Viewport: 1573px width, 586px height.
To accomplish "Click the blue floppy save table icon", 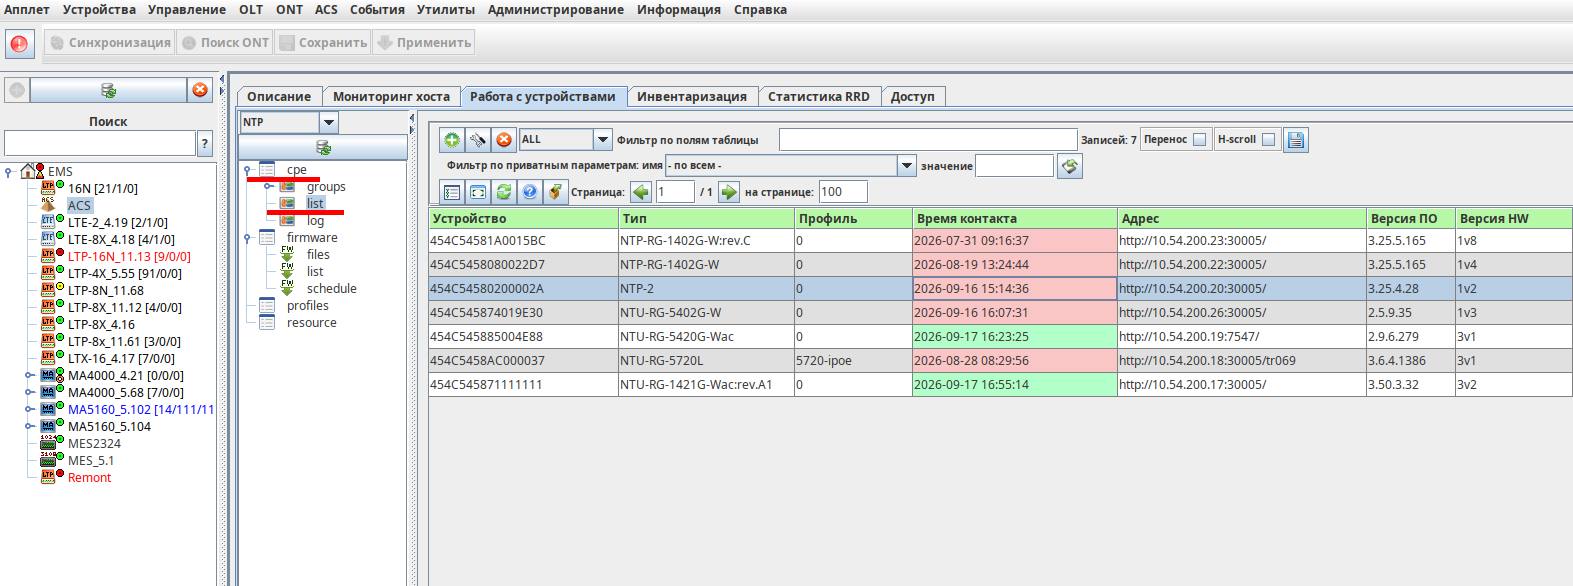I will (x=1295, y=140).
